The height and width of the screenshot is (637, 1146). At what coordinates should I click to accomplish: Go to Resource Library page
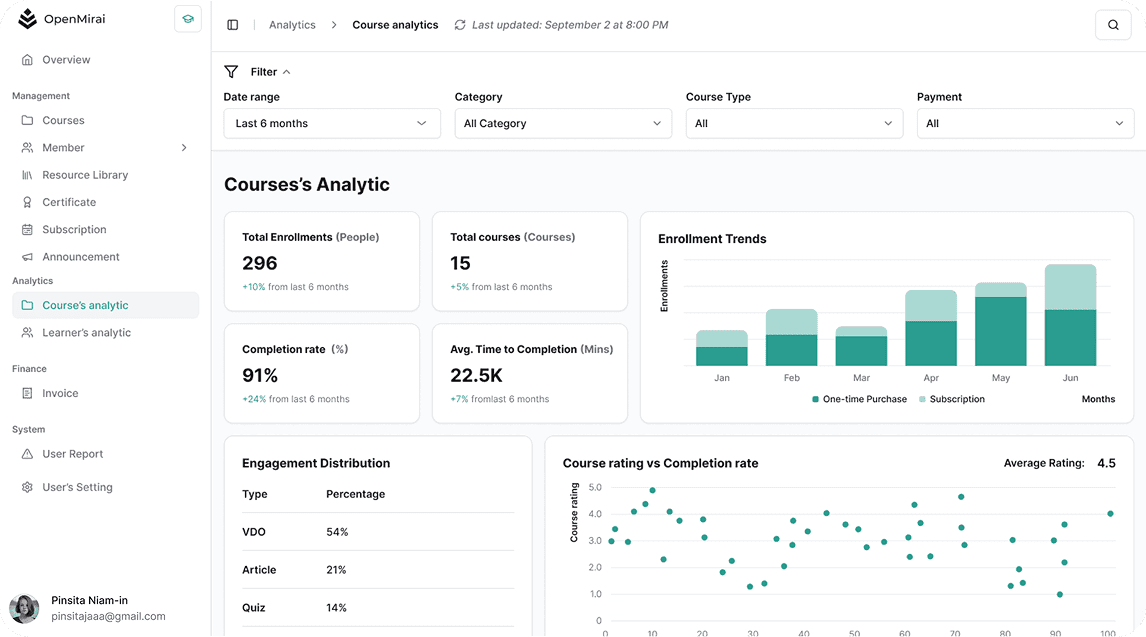[85, 175]
